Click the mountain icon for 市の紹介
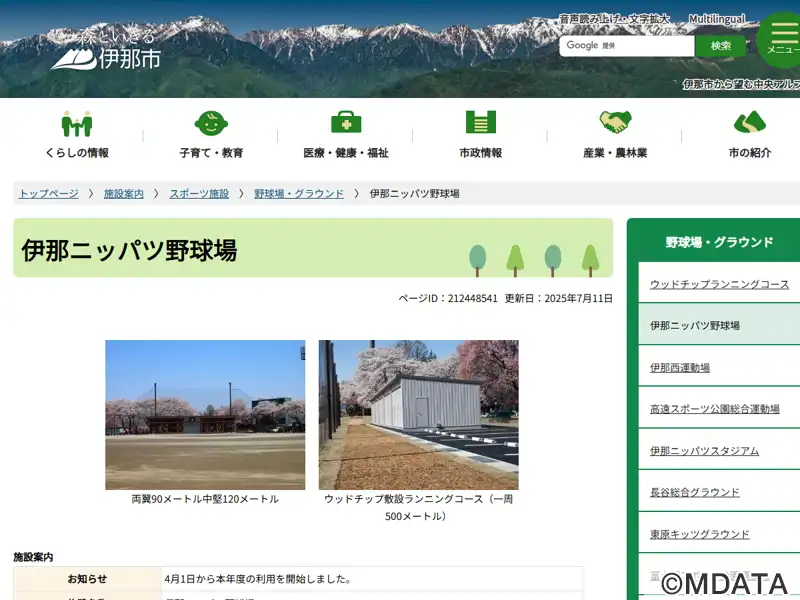 (749, 122)
